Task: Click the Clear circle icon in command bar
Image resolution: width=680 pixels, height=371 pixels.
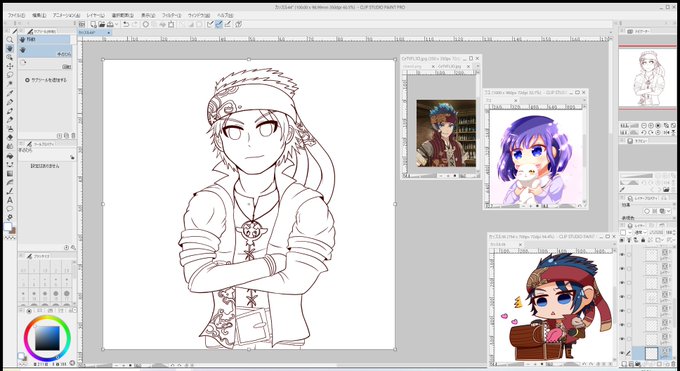Action: (146, 25)
